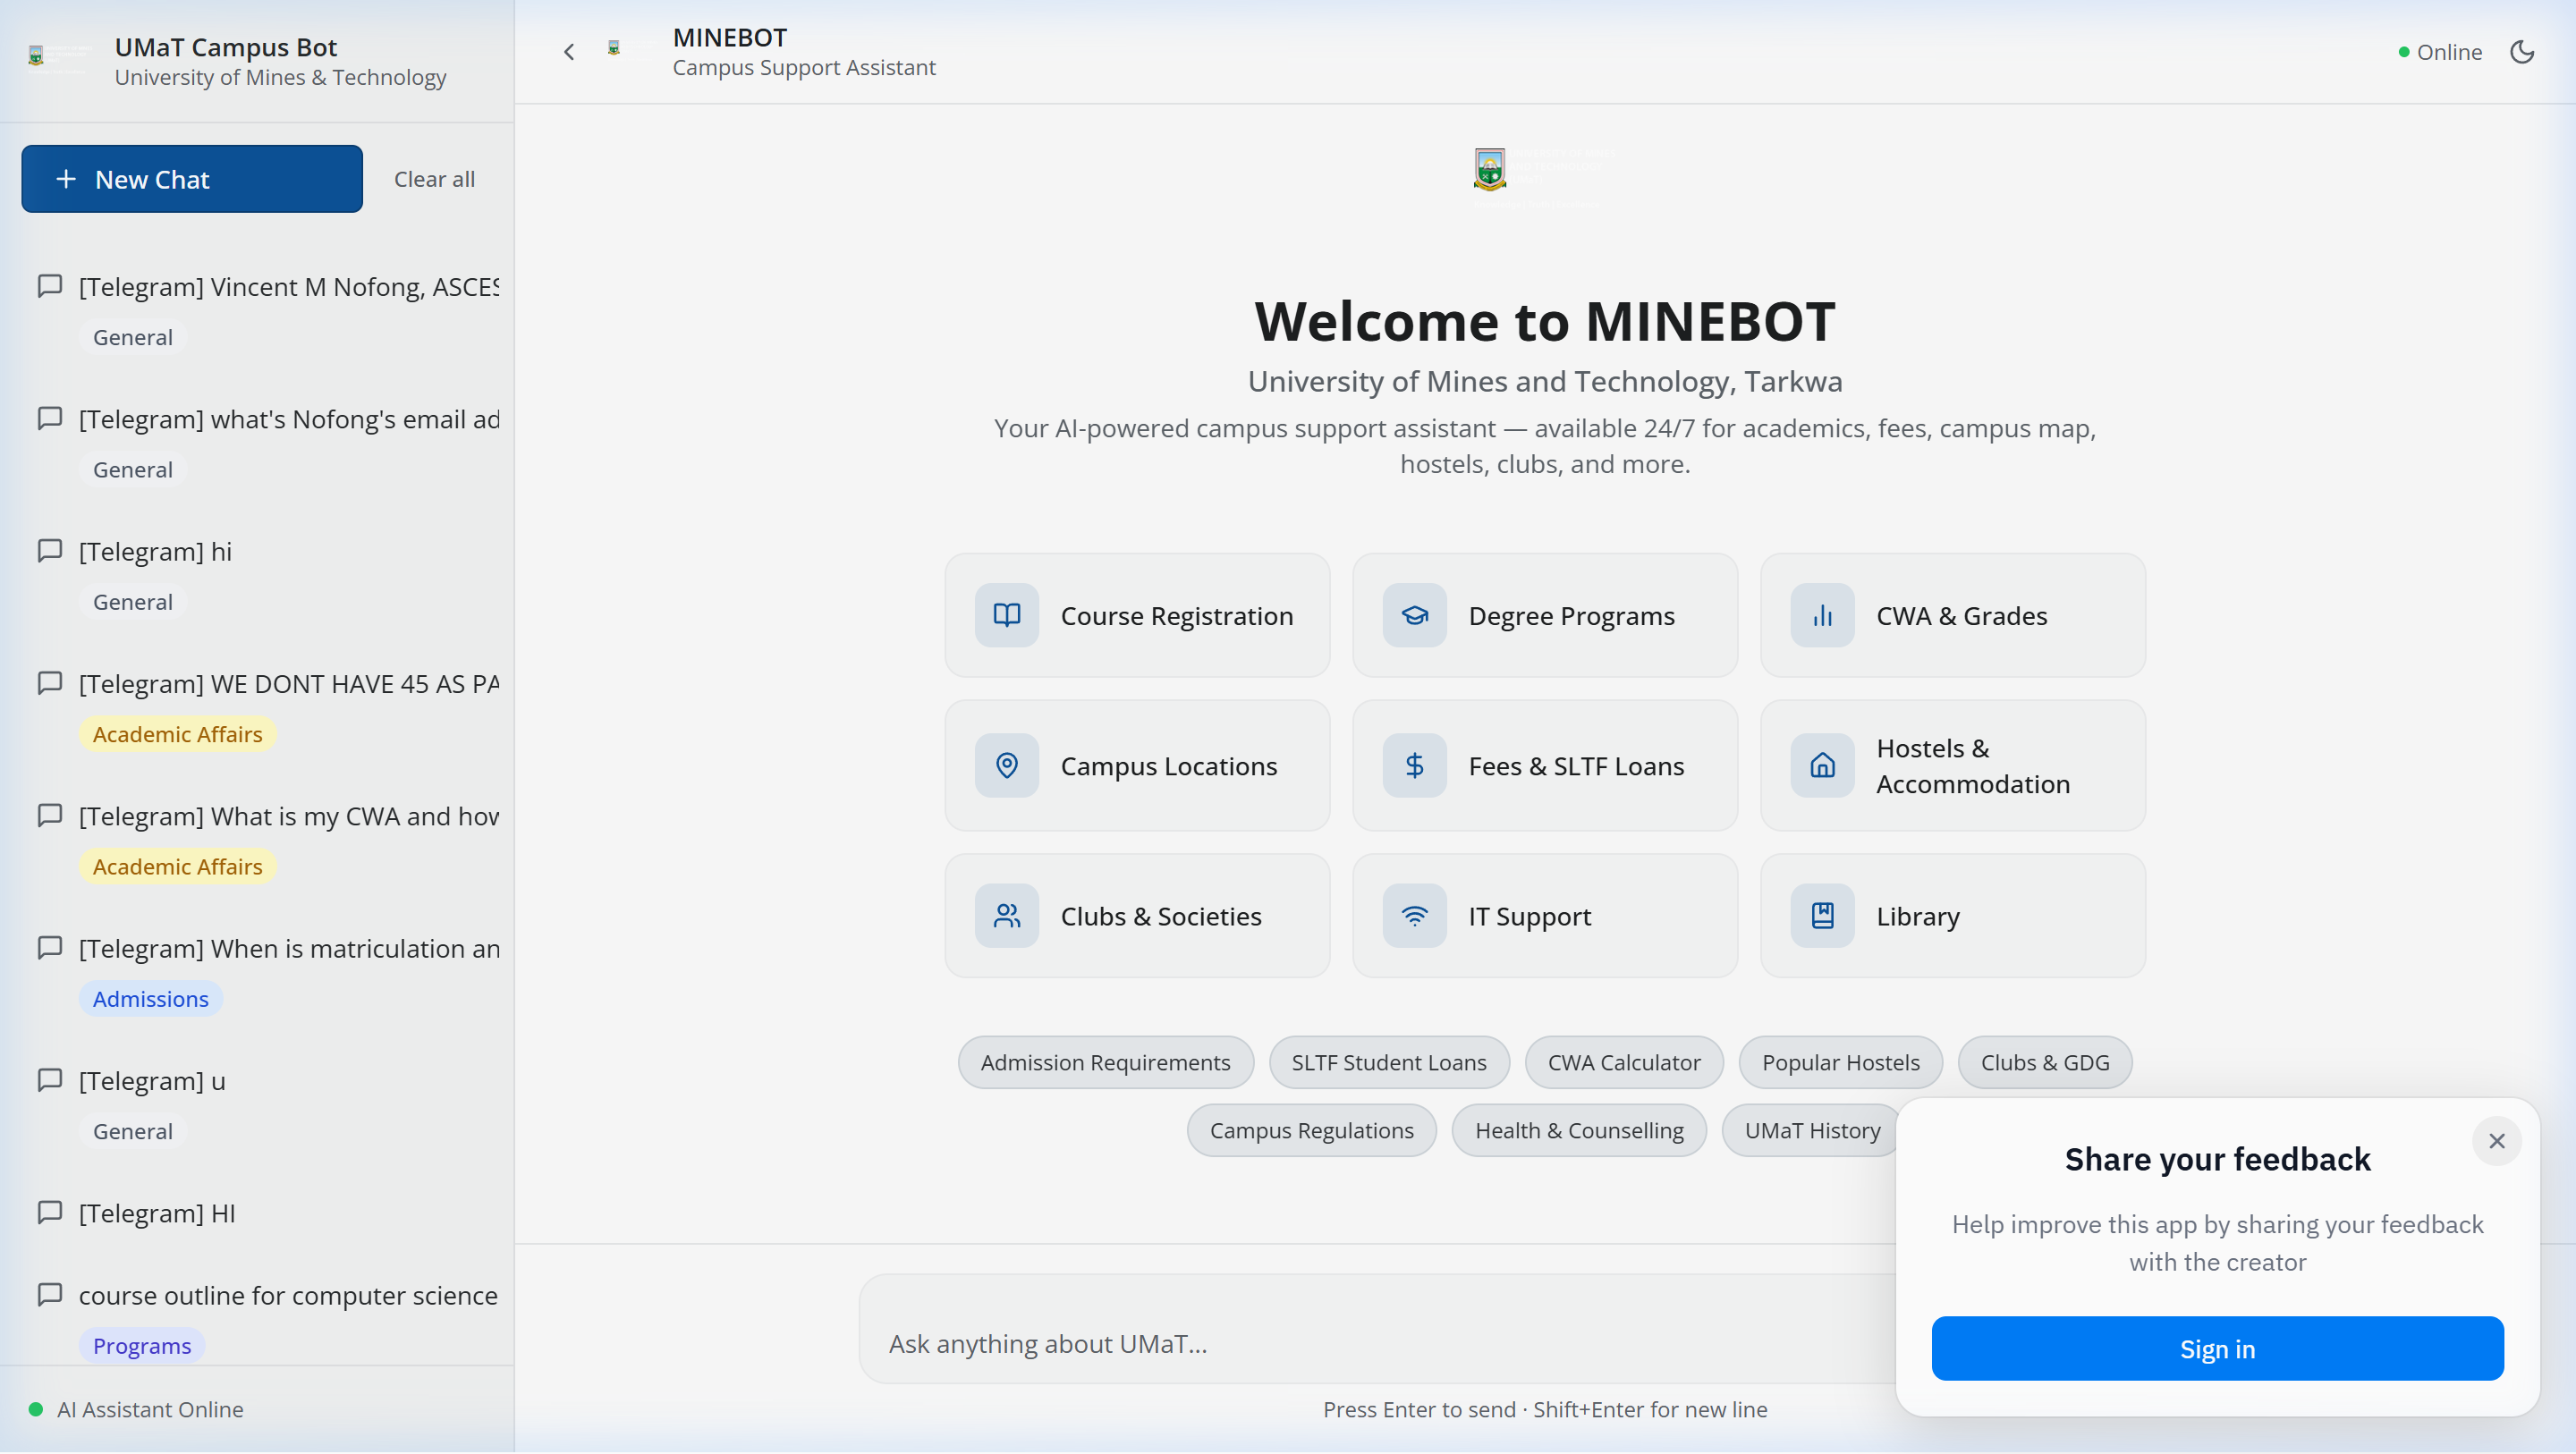Open the Degree Programs card

tap(1545, 615)
